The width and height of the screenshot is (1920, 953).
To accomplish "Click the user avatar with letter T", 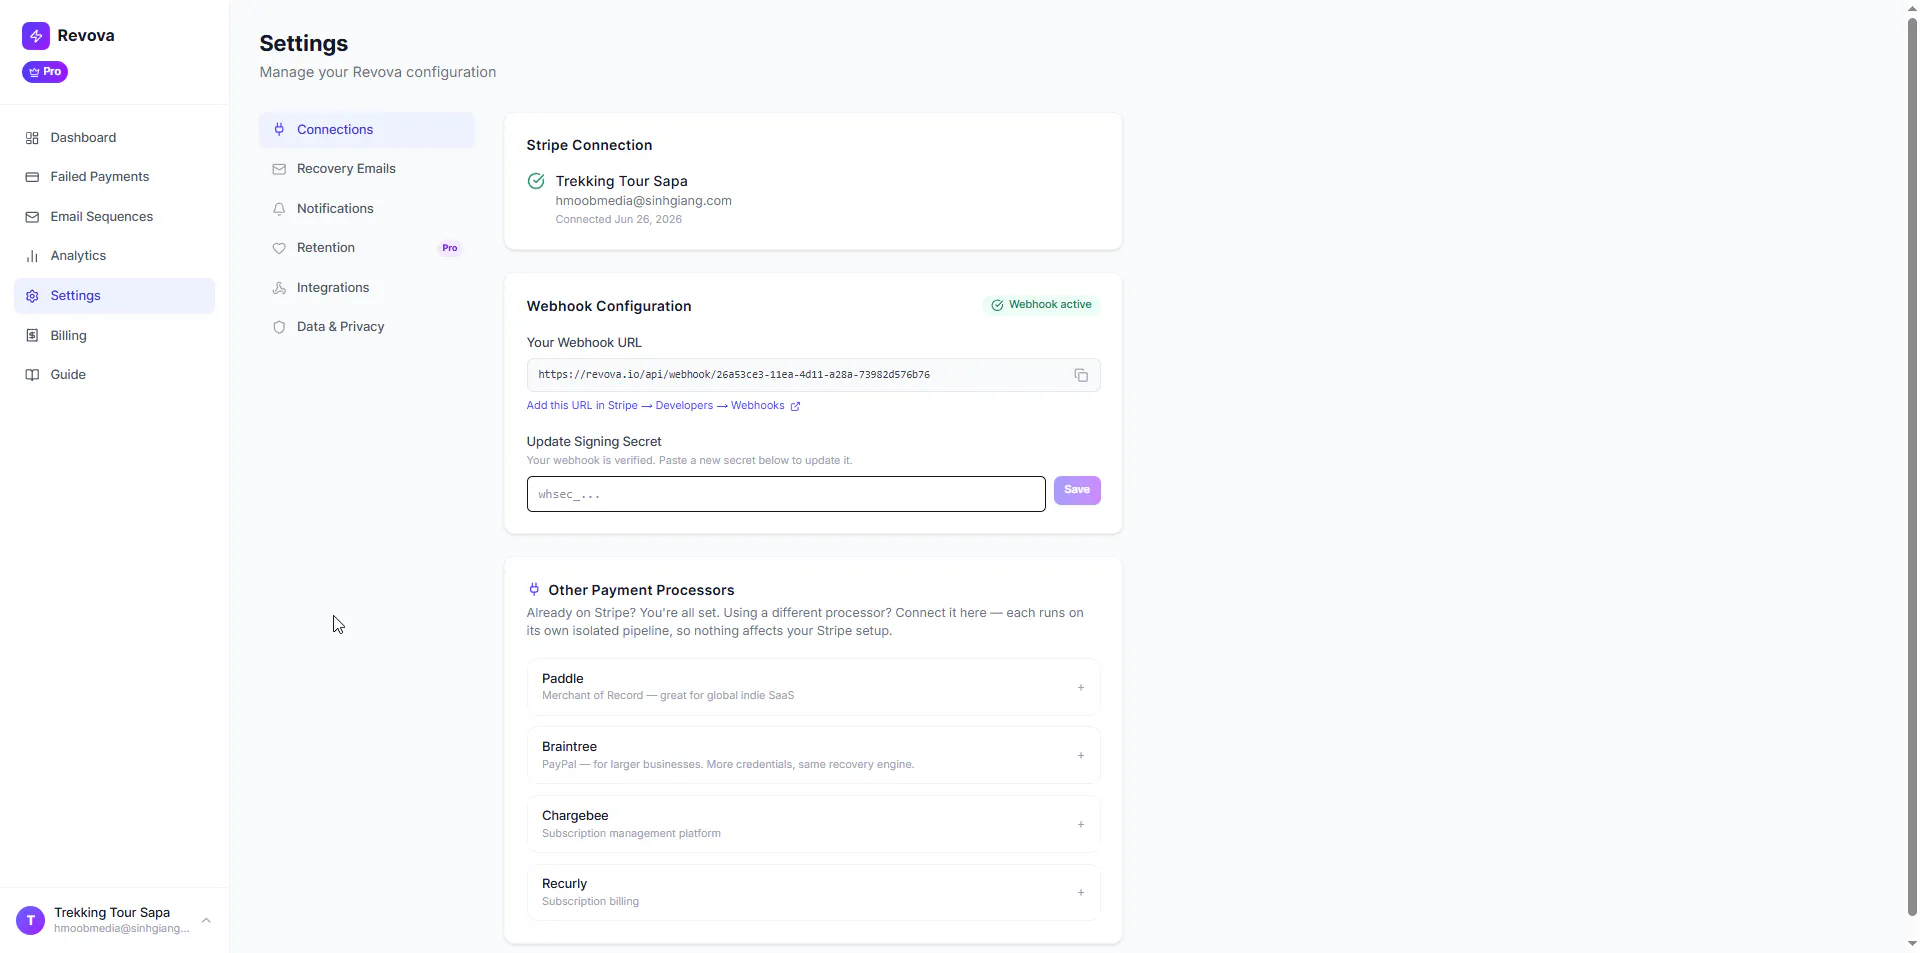I will point(31,920).
